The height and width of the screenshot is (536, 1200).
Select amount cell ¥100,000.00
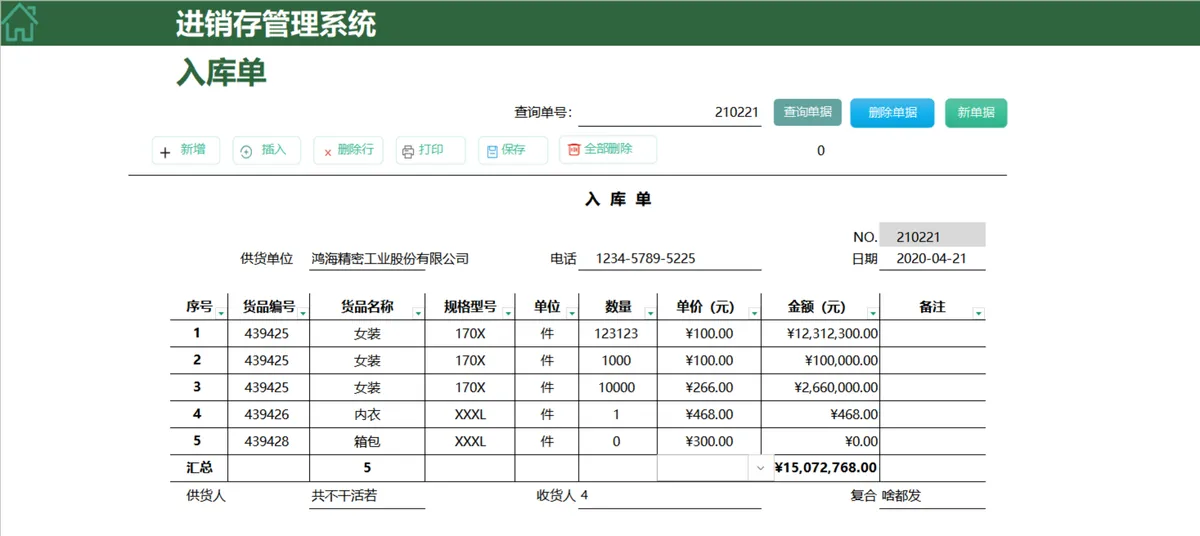pyautogui.click(x=820, y=361)
